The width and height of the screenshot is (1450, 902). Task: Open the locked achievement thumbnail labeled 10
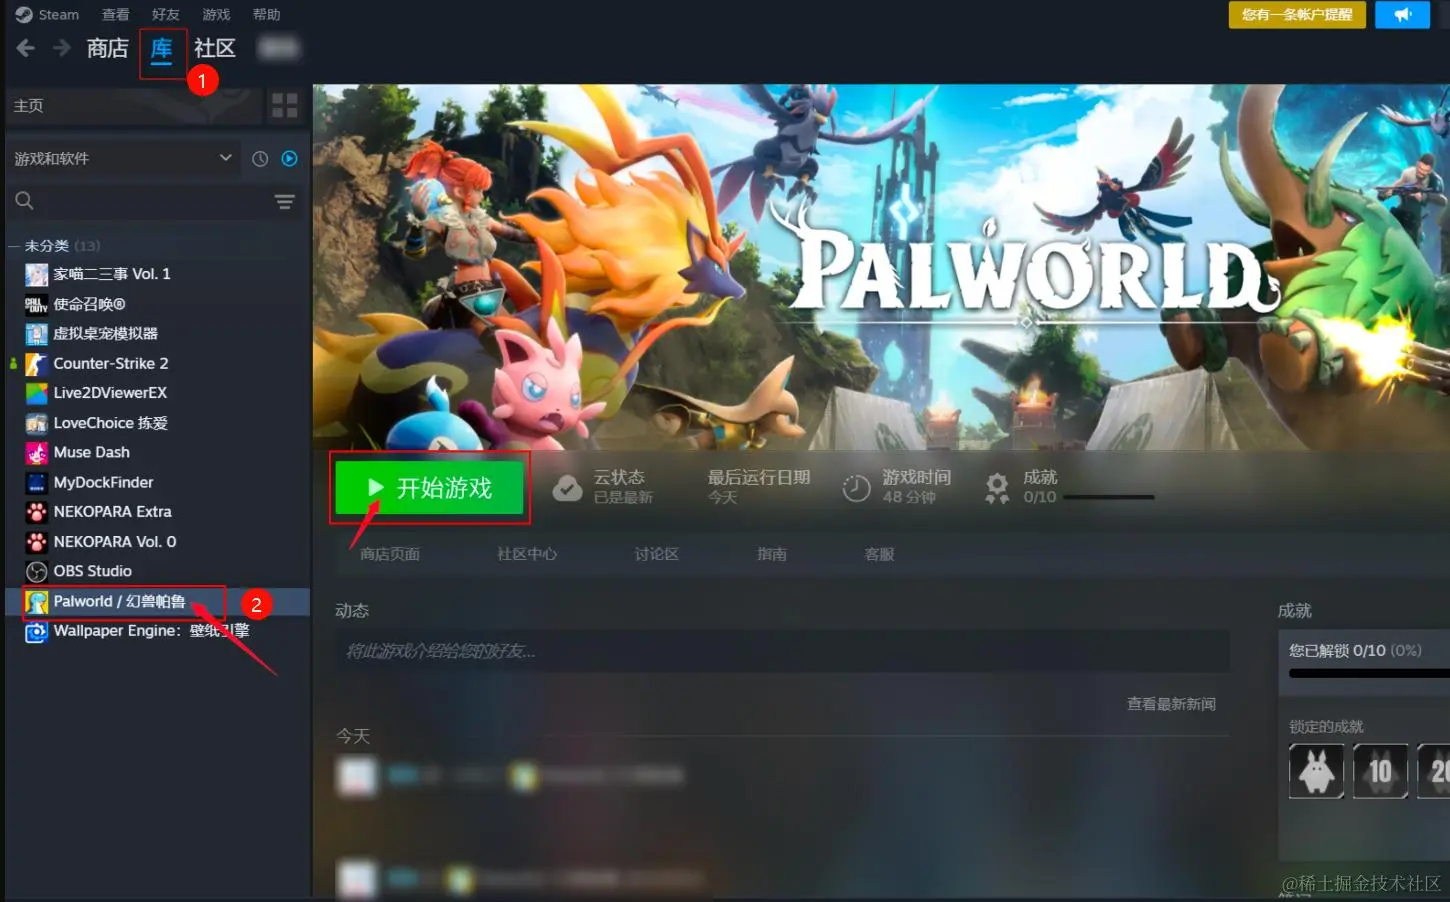[x=1380, y=771]
